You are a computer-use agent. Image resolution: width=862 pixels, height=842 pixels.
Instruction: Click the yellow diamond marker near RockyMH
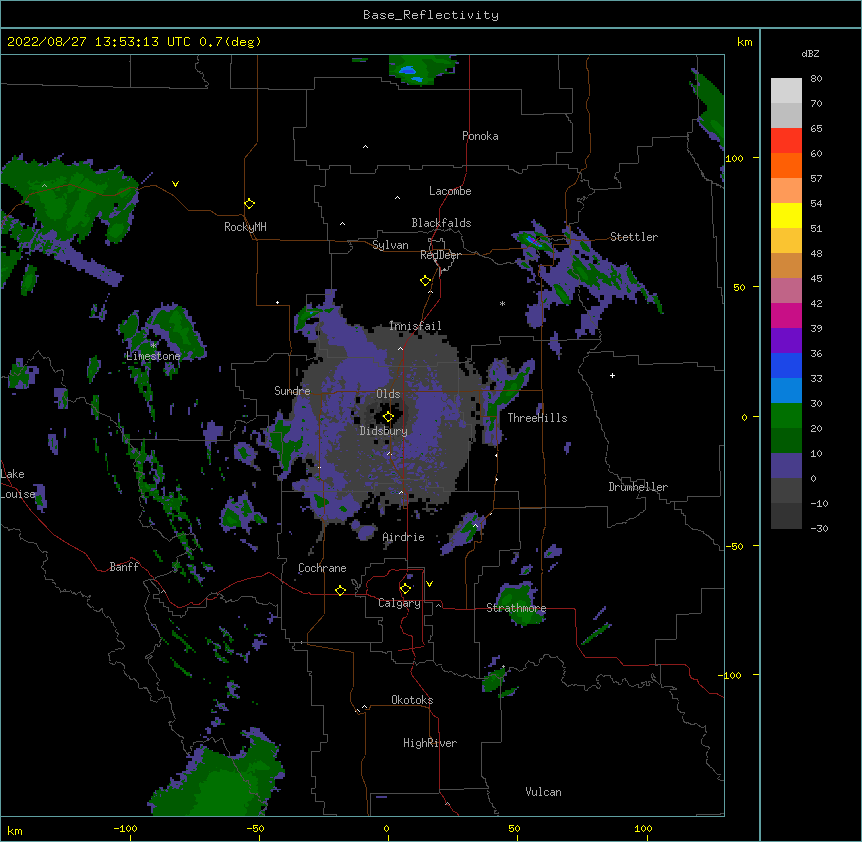coord(249,204)
